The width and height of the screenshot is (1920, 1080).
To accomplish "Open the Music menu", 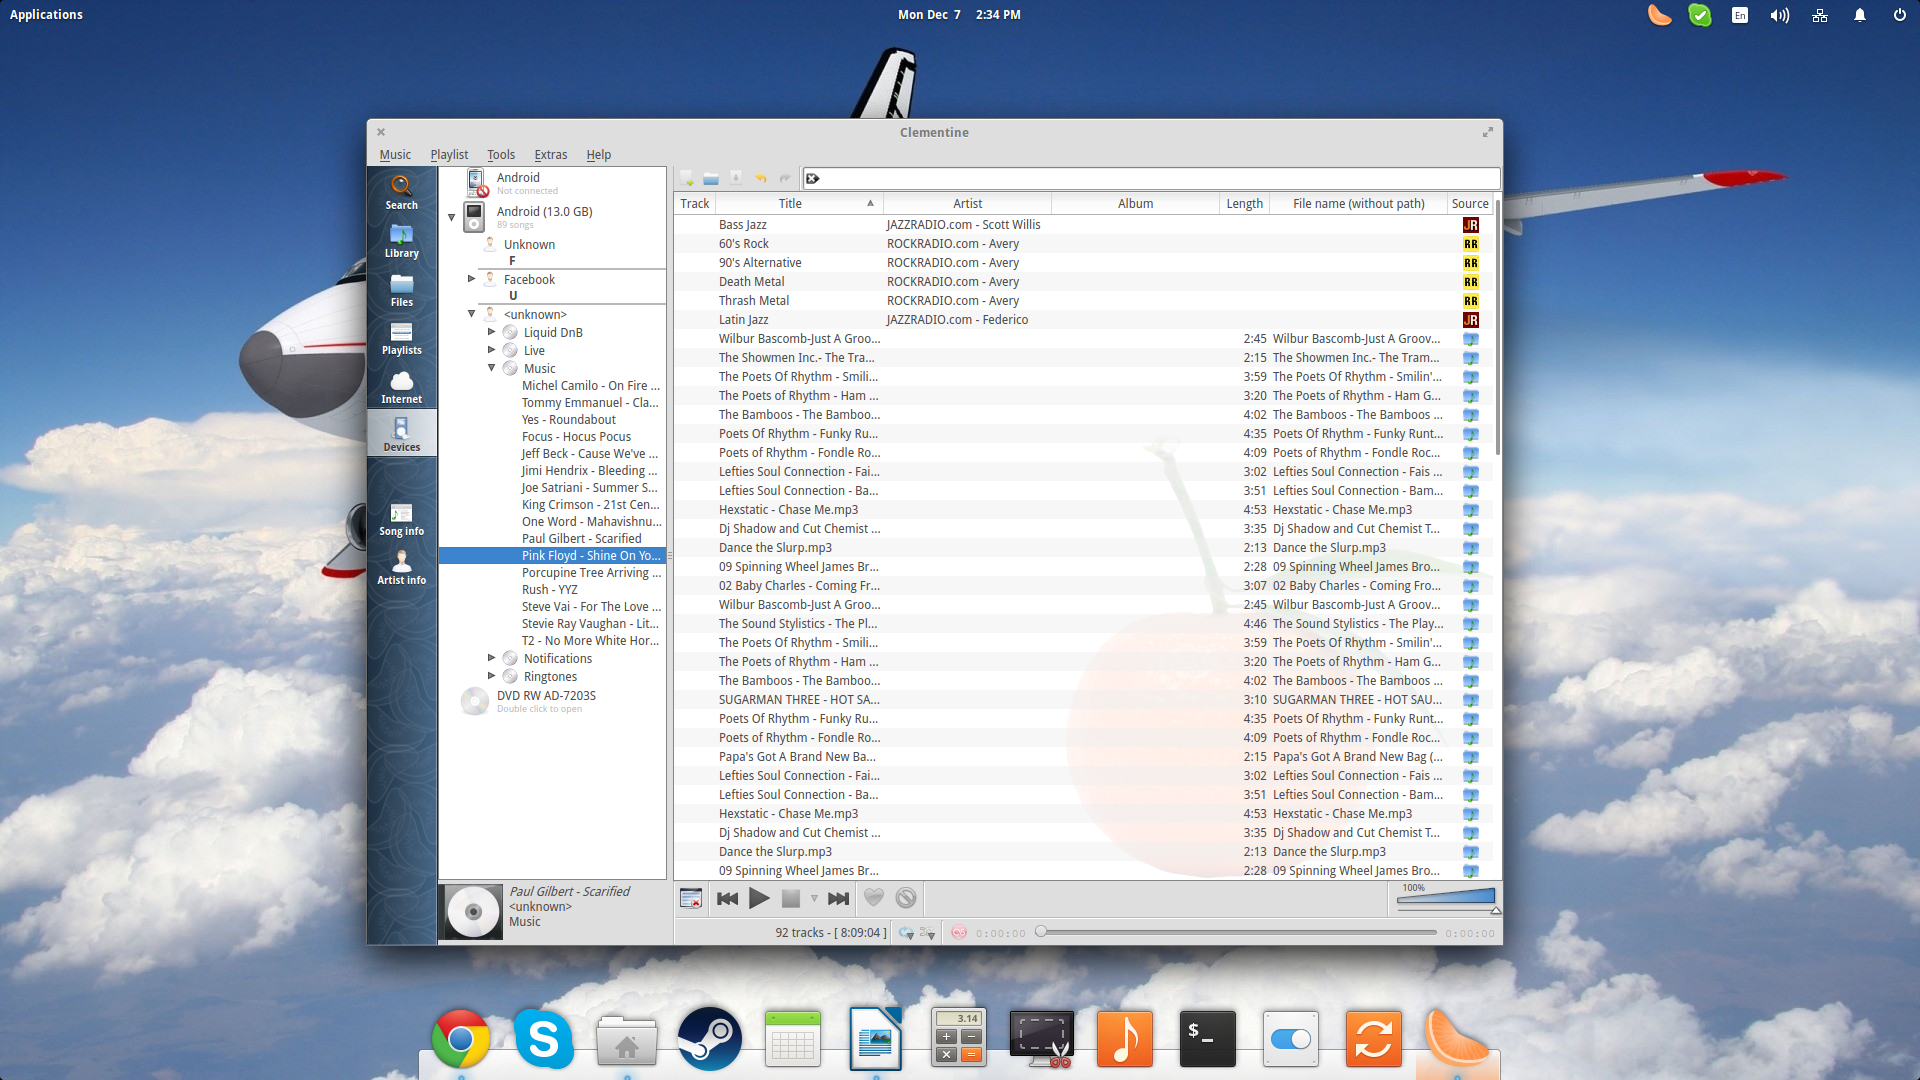I will tap(395, 155).
